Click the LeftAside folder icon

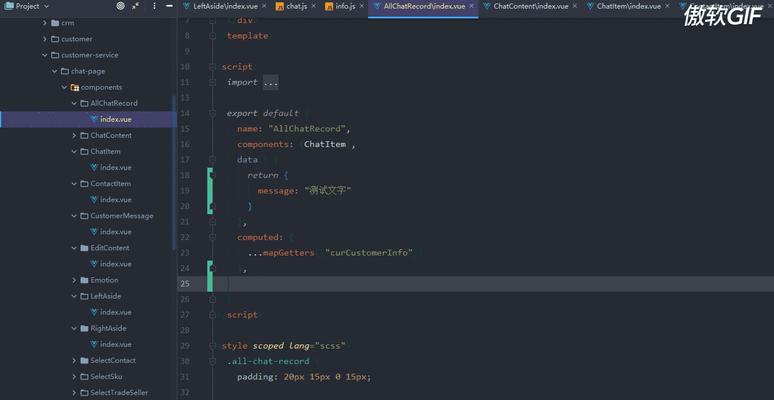84,296
